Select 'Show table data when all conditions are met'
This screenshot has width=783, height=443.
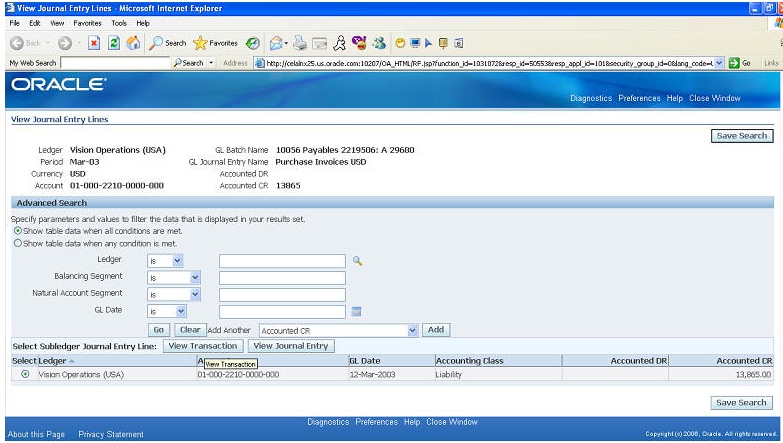coord(18,231)
